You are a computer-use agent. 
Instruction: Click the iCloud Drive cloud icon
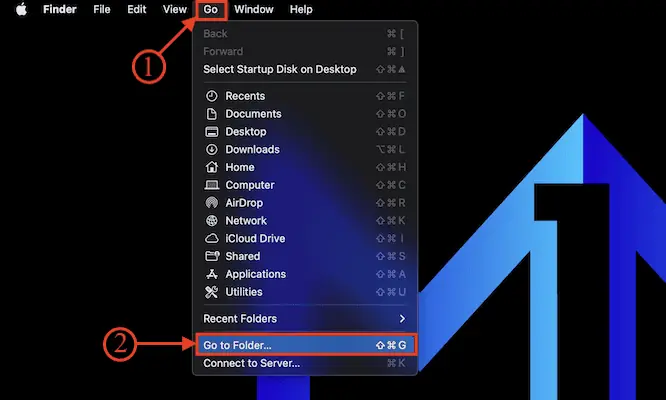coord(211,239)
